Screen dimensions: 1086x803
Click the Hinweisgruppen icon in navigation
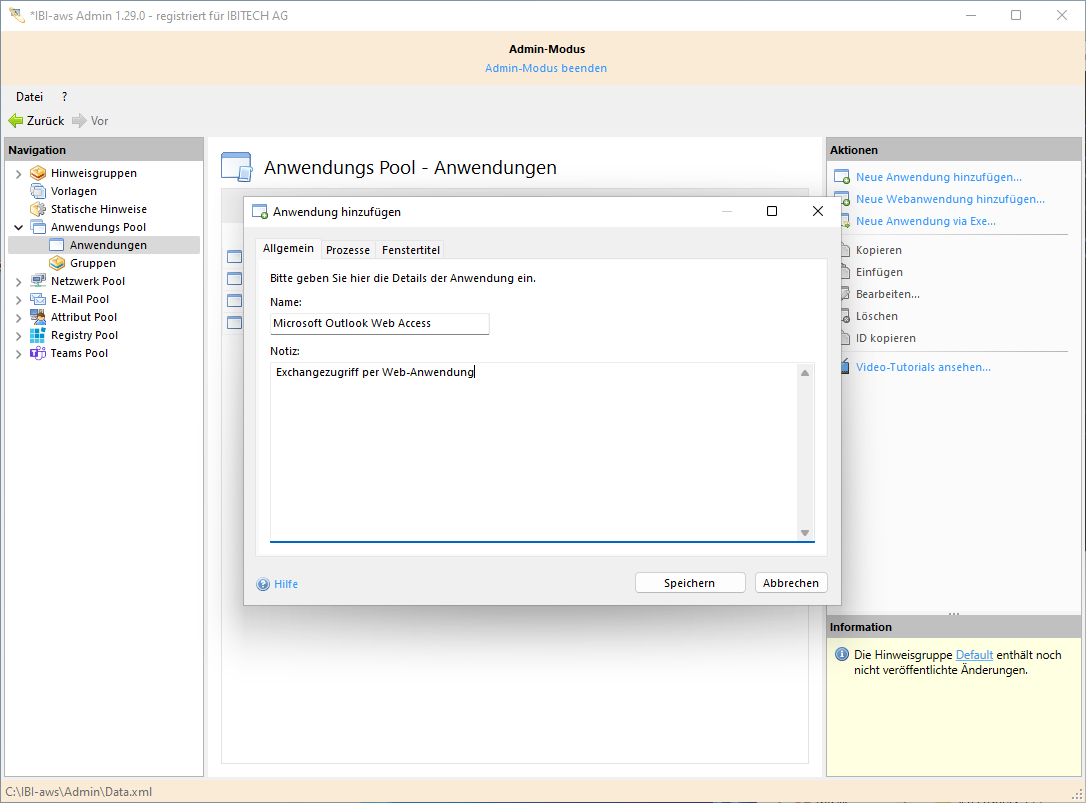(x=38, y=173)
